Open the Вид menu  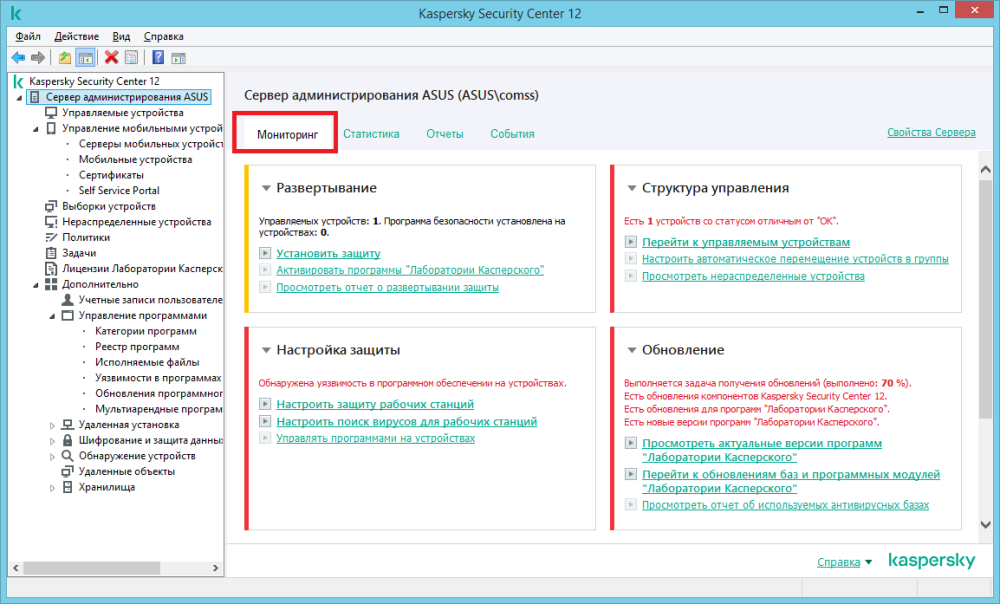point(121,36)
